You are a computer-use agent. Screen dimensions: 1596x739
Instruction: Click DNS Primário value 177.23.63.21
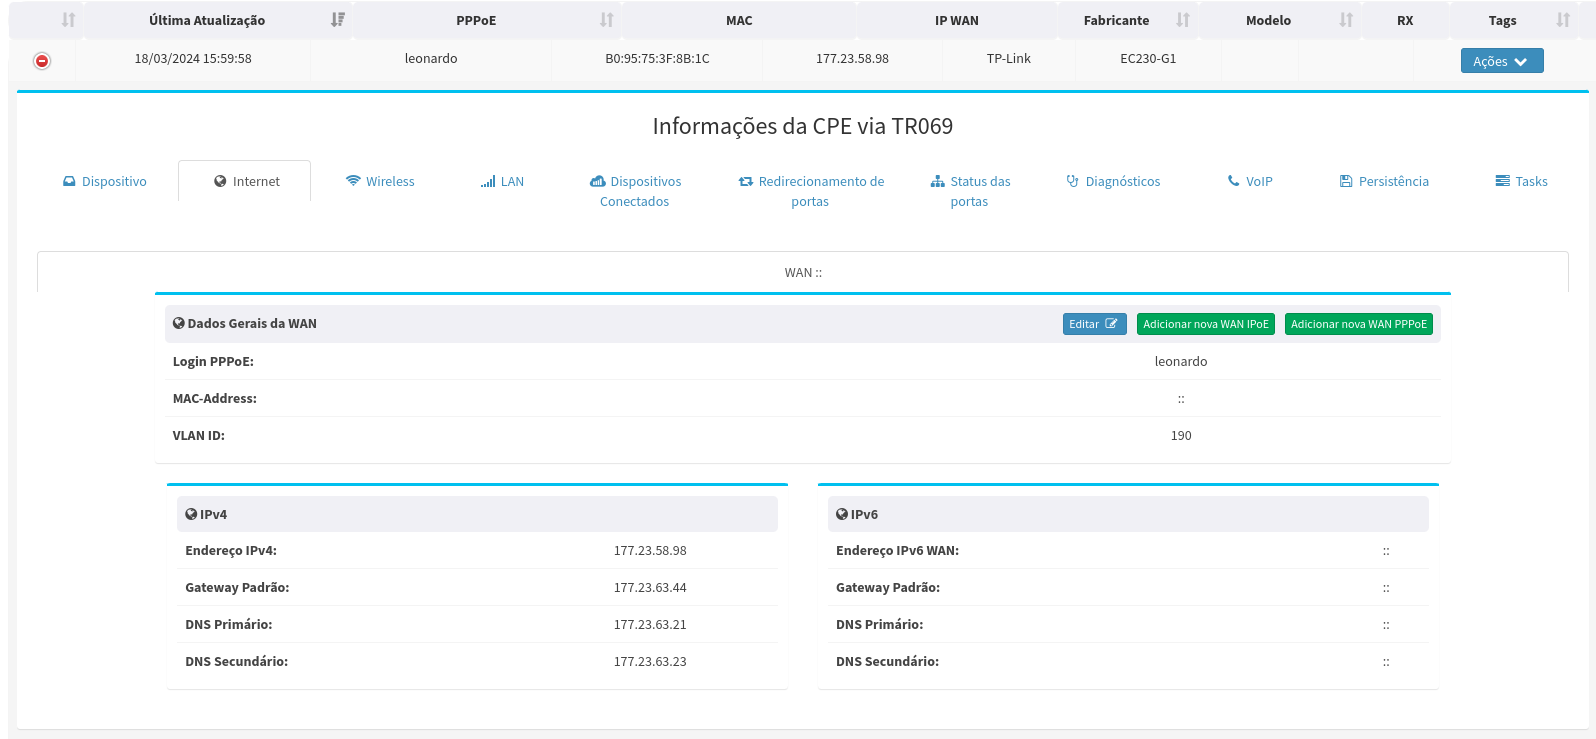(650, 624)
